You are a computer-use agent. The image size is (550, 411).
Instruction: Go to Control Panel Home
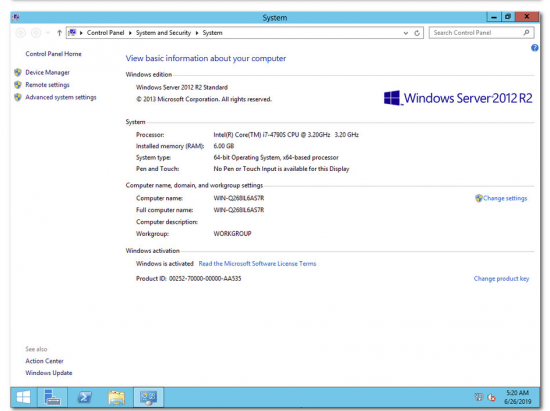(x=53, y=54)
